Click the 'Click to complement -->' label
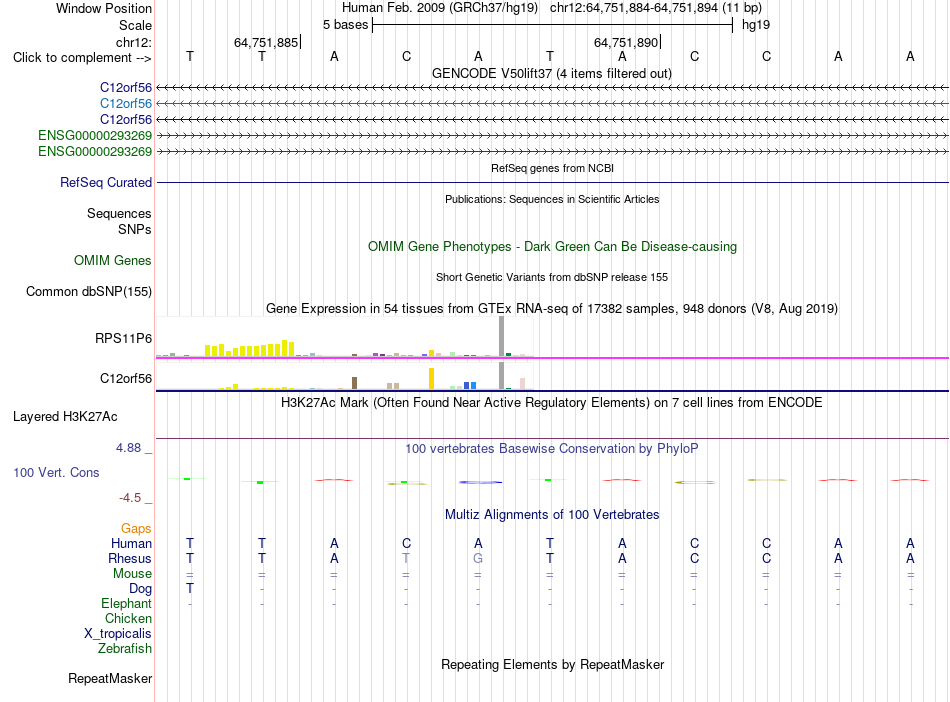The width and height of the screenshot is (950, 702). 82,58
